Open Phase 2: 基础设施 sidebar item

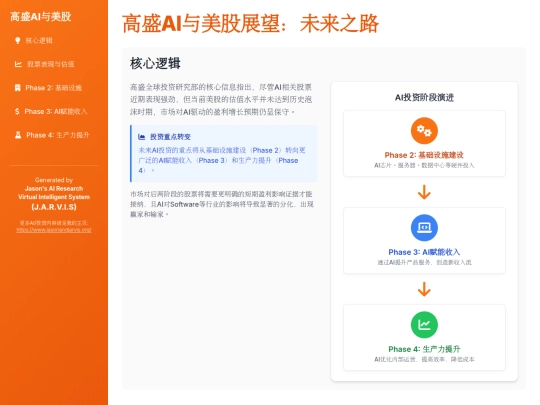click(x=53, y=88)
